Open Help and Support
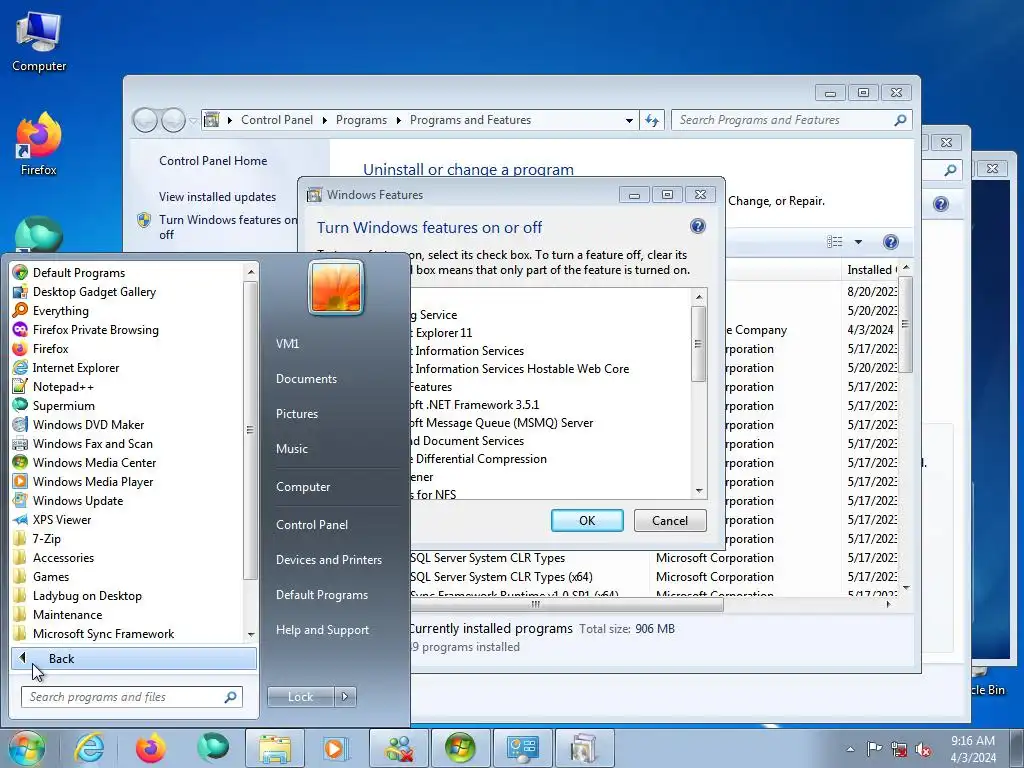This screenshot has width=1024, height=768. 322,630
